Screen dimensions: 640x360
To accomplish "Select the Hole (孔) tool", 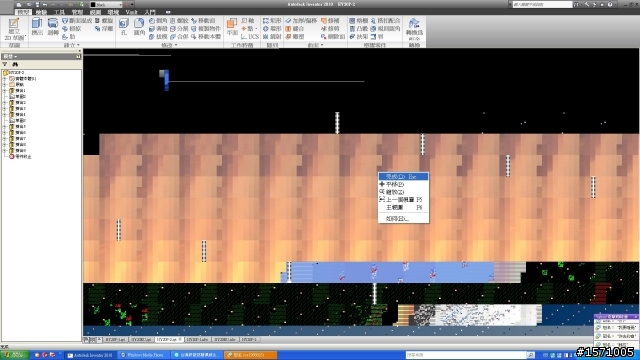I will tap(124, 27).
